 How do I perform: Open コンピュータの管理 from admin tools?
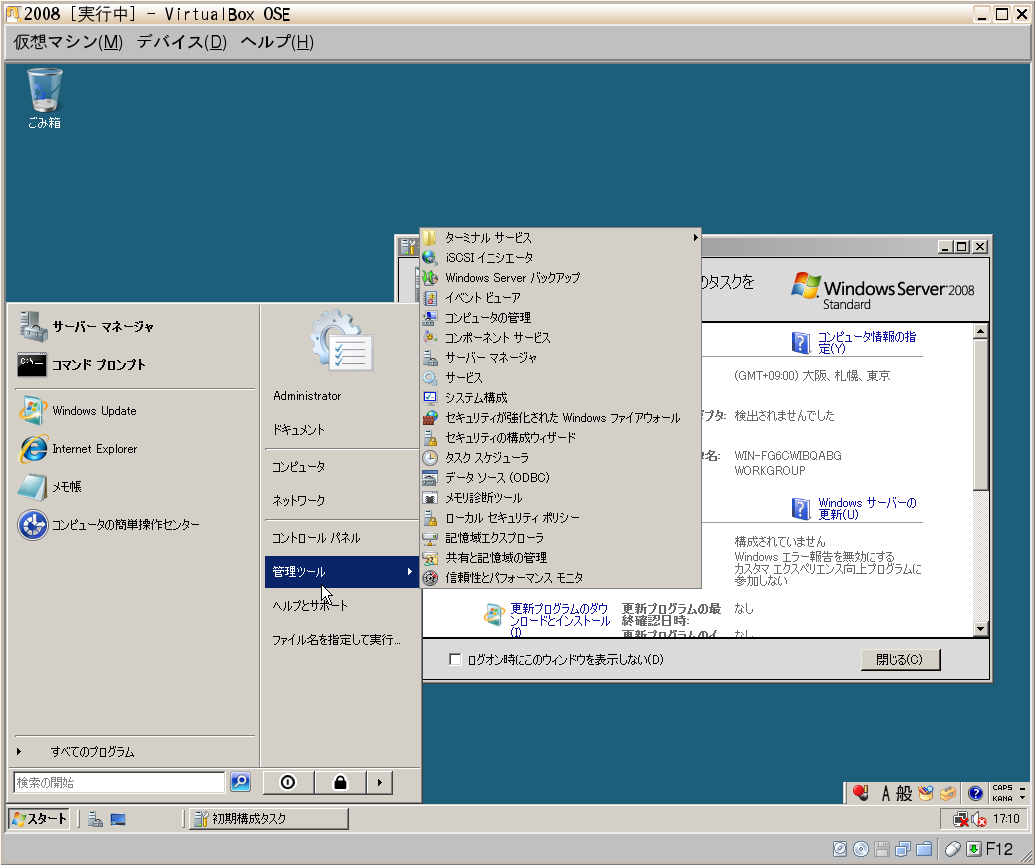pos(560,318)
